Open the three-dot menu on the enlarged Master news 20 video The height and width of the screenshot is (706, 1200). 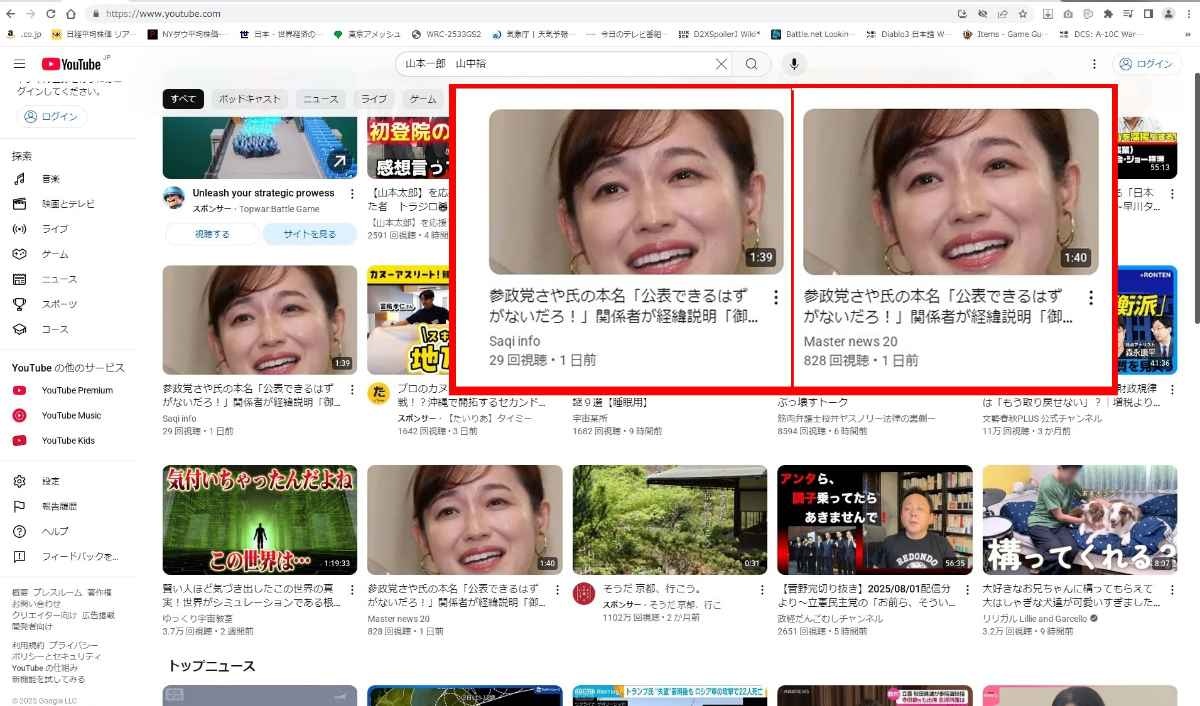1091,298
